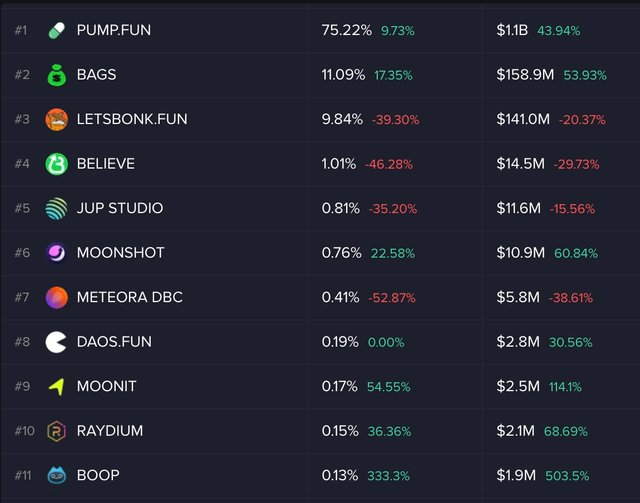
Task: Click the green BAGS money bag icon
Action: point(57,75)
